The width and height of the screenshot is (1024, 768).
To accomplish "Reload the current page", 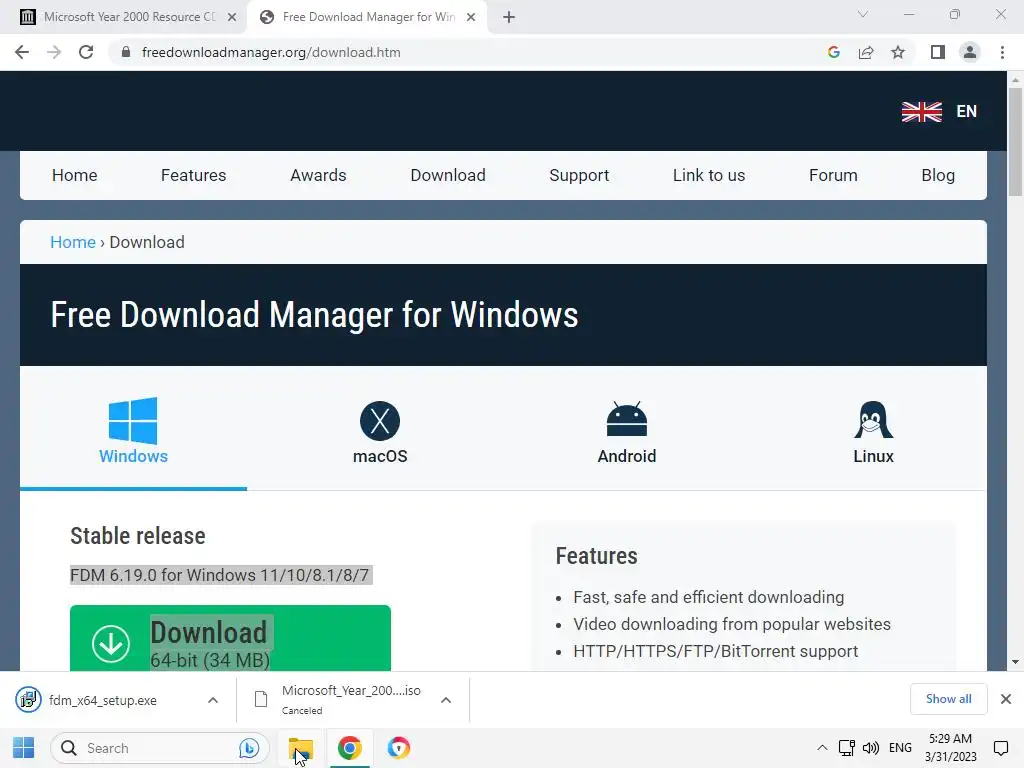I will 86,52.
